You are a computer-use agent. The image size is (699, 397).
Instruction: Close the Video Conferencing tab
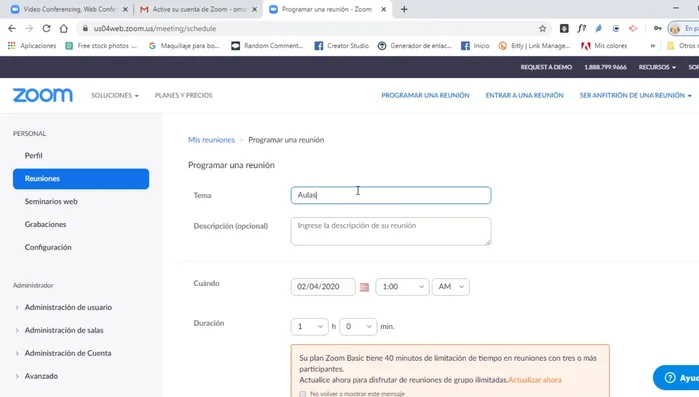(x=125, y=9)
